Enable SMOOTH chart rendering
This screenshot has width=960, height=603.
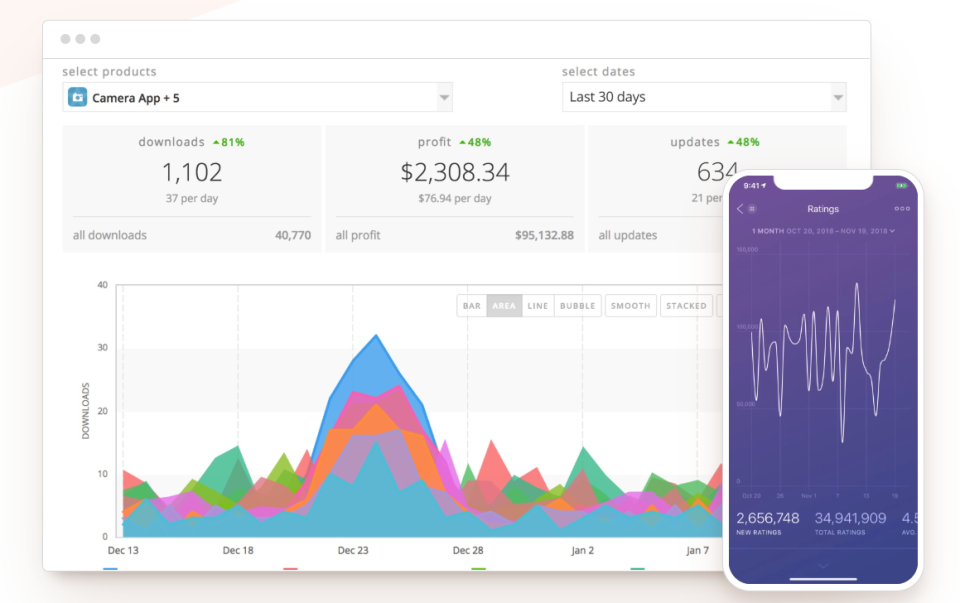coord(630,305)
